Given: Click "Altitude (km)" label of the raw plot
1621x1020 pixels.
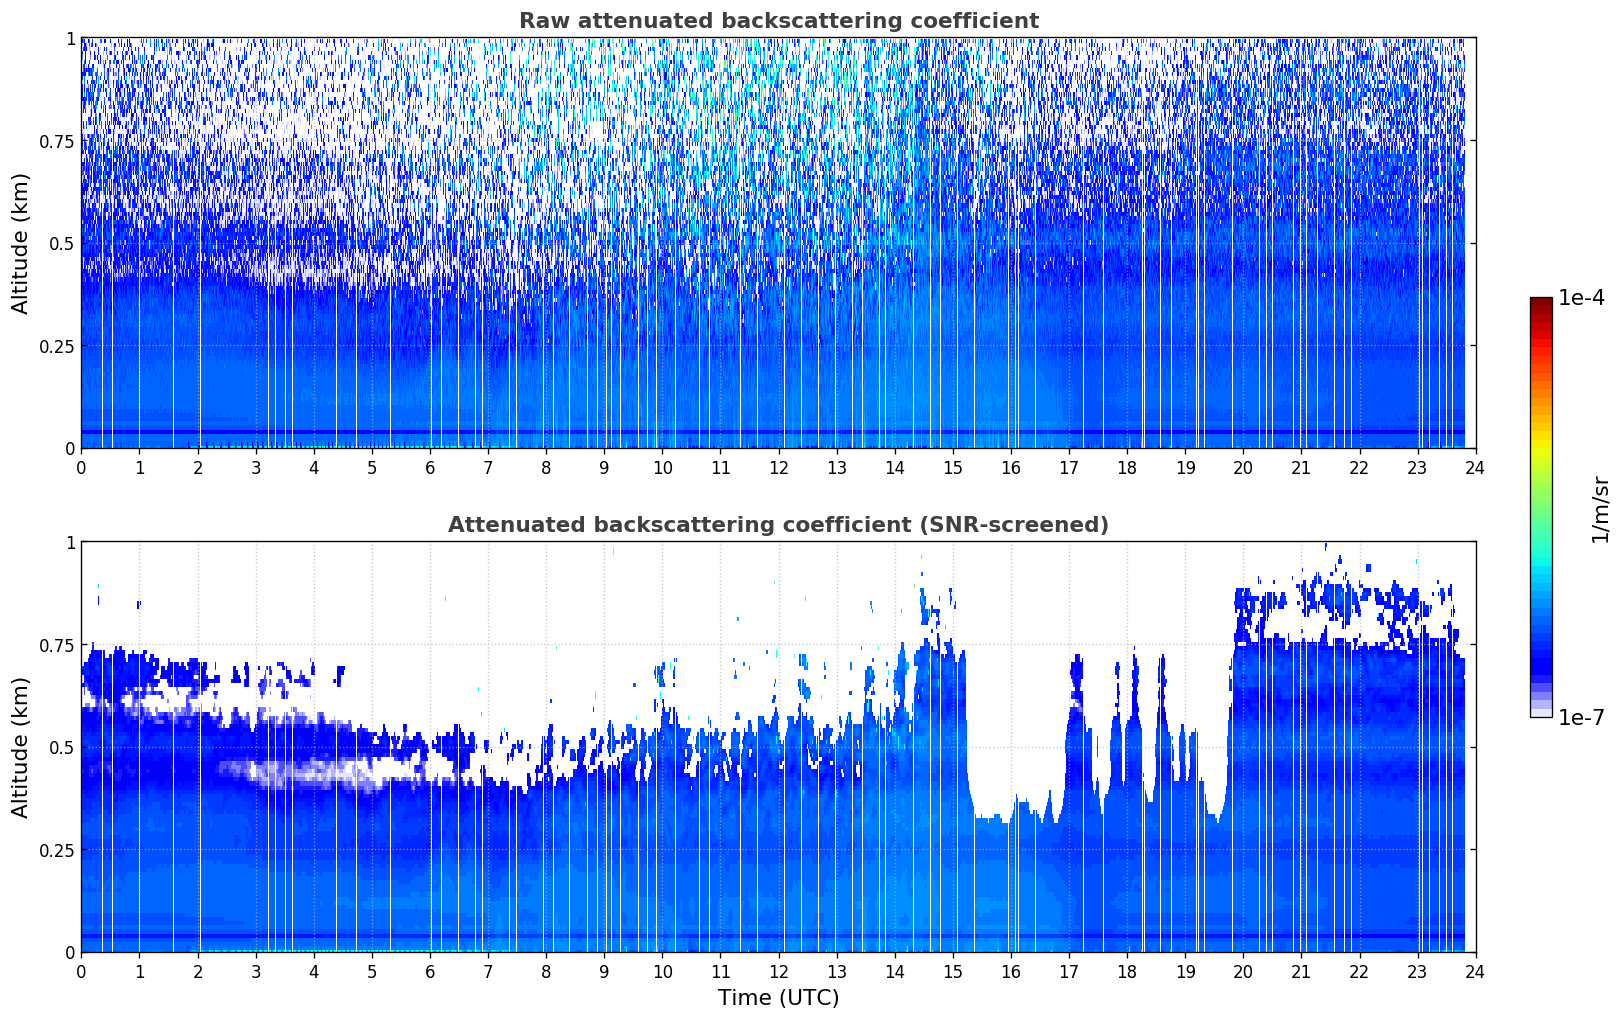Looking at the screenshot, I should [21, 243].
